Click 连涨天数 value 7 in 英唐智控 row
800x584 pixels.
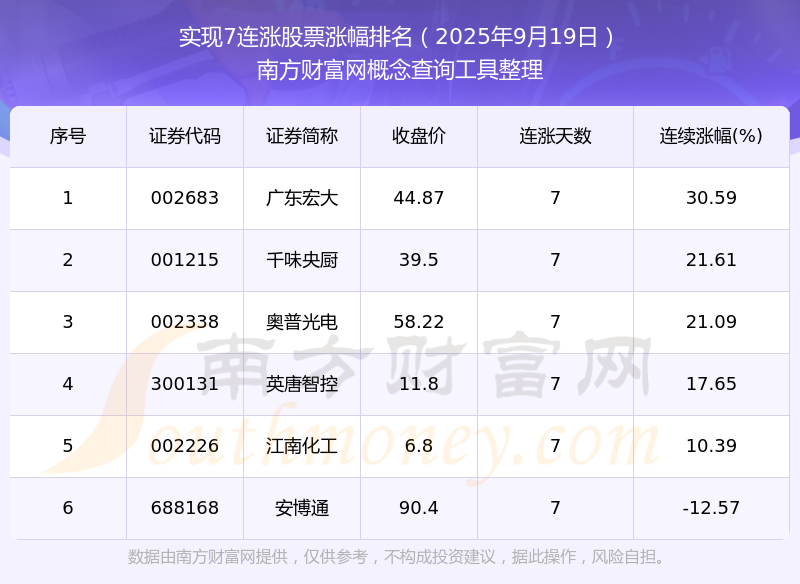(x=556, y=384)
